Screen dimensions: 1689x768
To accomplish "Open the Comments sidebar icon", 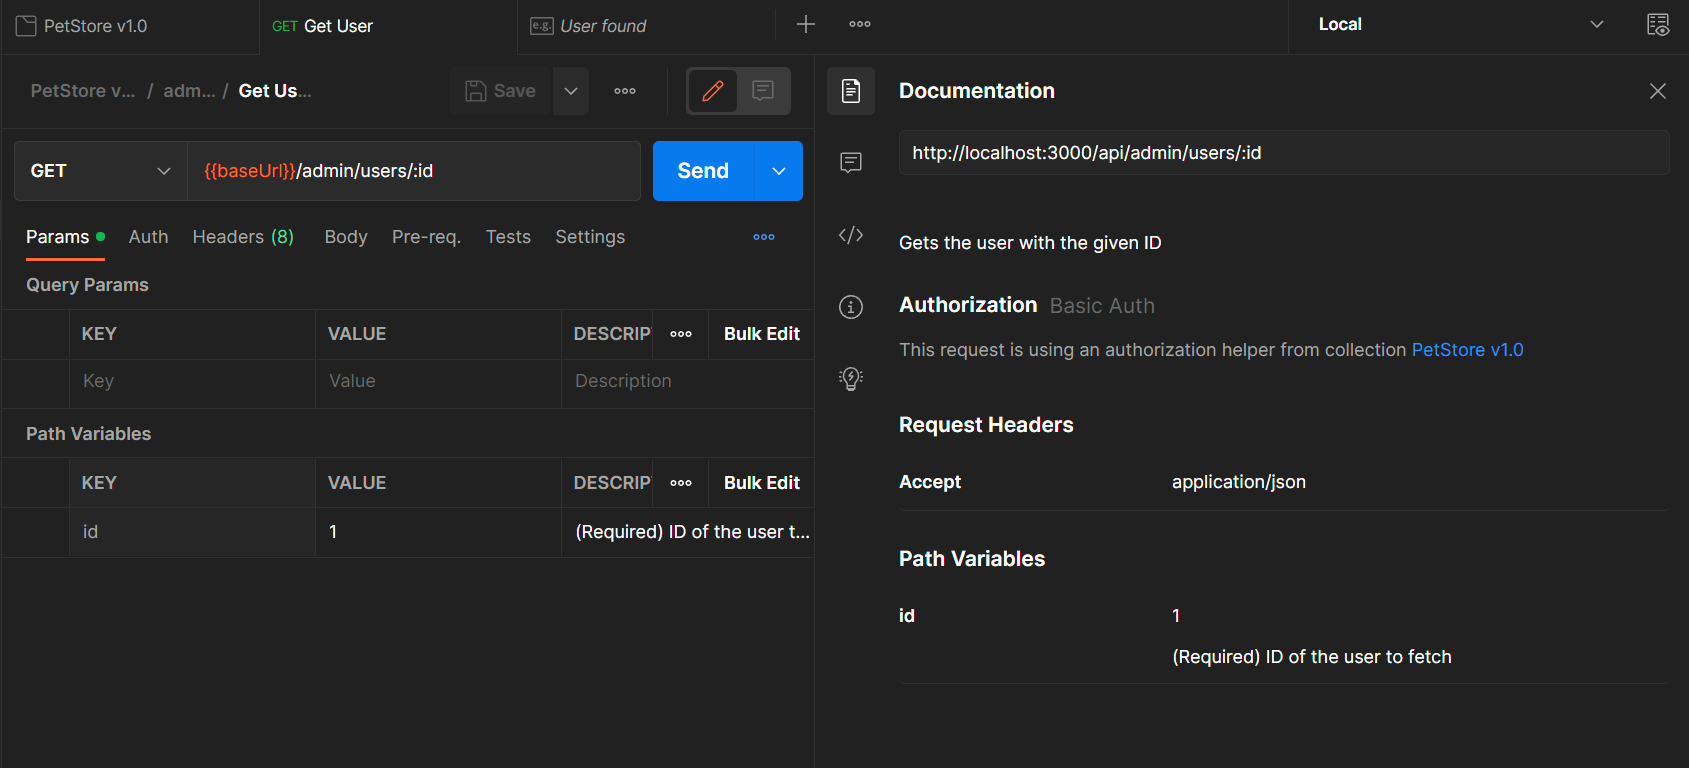I will pos(851,163).
